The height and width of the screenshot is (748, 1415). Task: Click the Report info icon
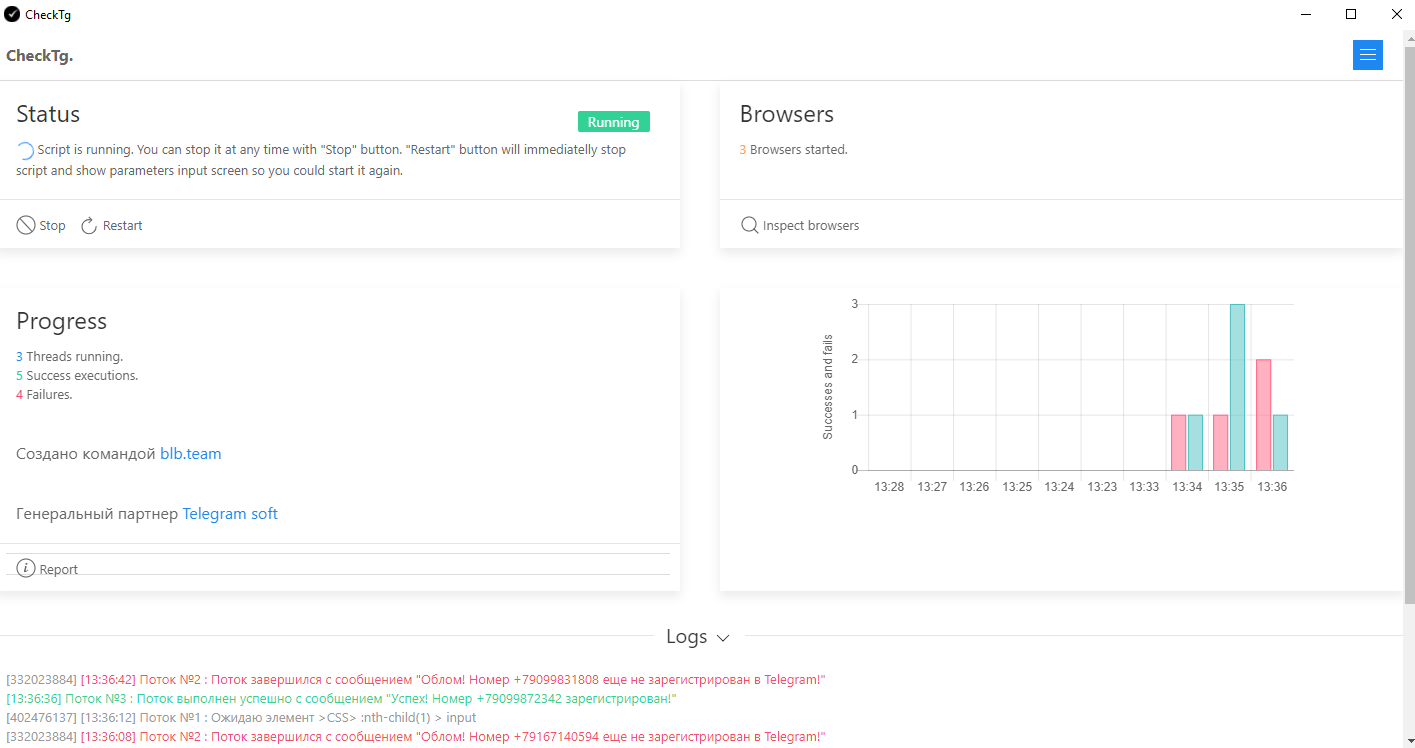26,569
